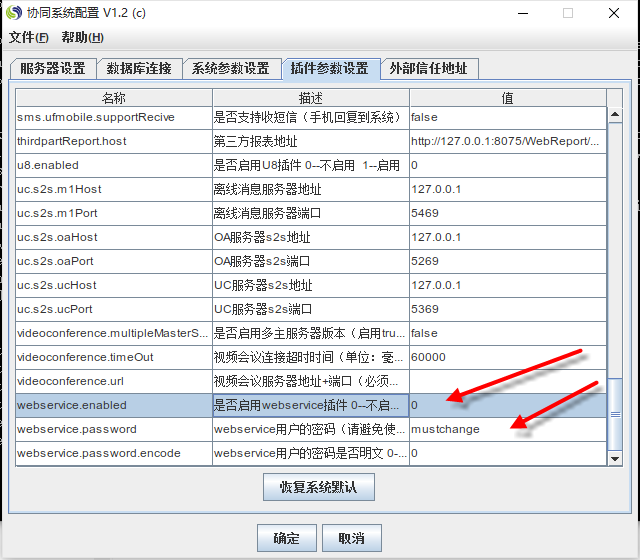Select the uc.s2s.m1Port name cell
This screenshot has height=560, width=640.
[x=114, y=213]
